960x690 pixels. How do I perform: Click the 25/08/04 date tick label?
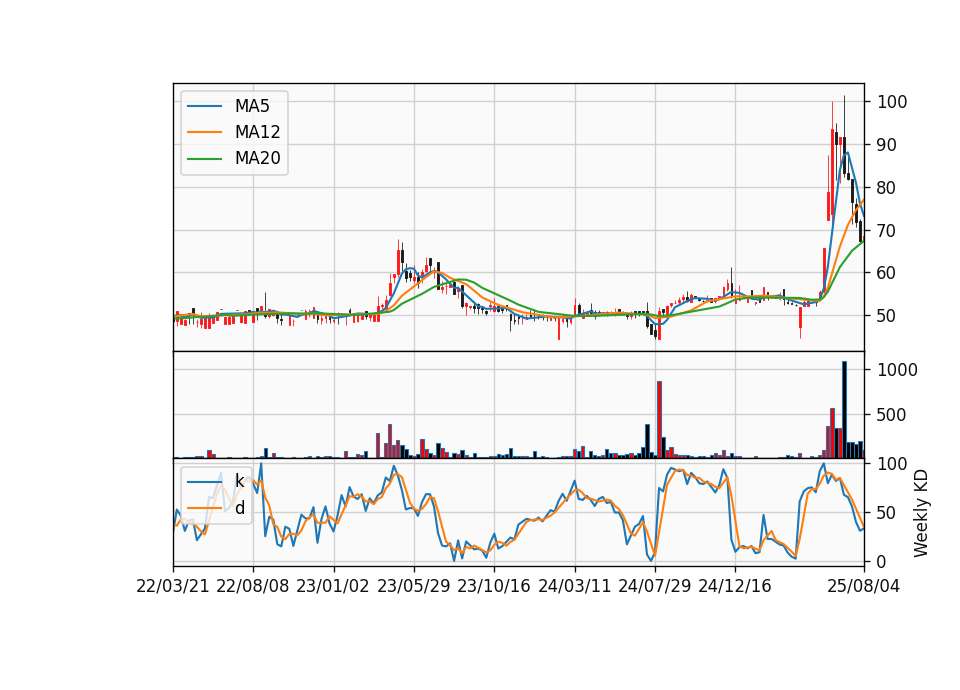tap(864, 586)
